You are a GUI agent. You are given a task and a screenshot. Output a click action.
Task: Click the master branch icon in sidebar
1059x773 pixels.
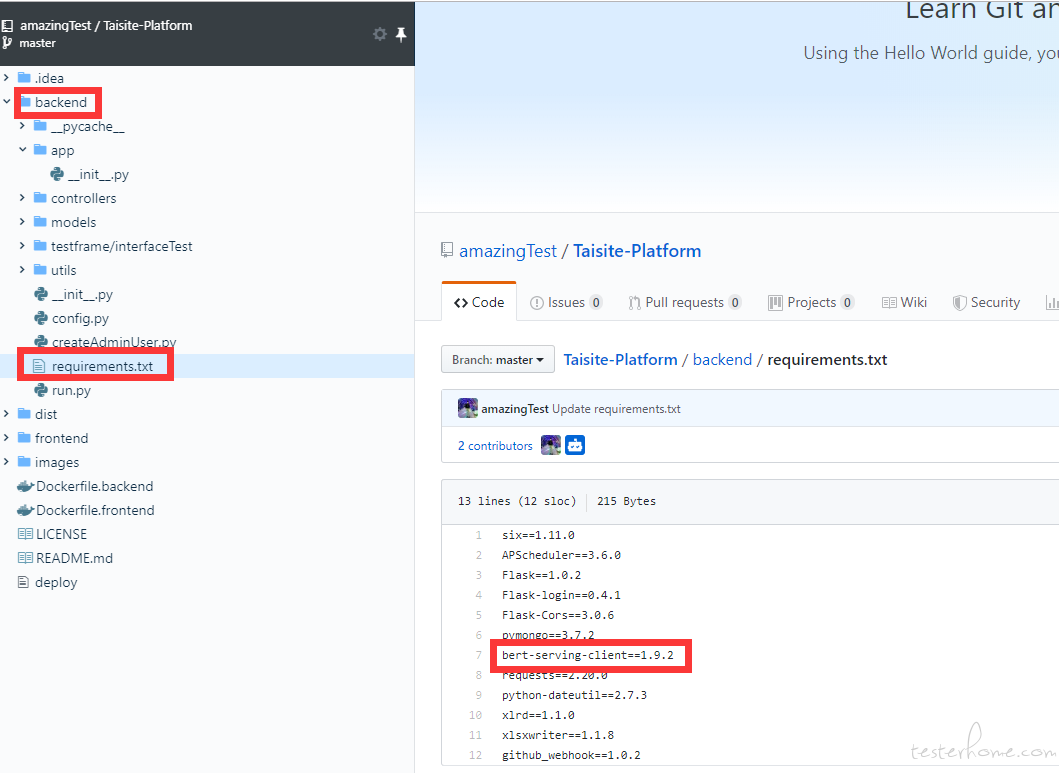[x=7, y=43]
